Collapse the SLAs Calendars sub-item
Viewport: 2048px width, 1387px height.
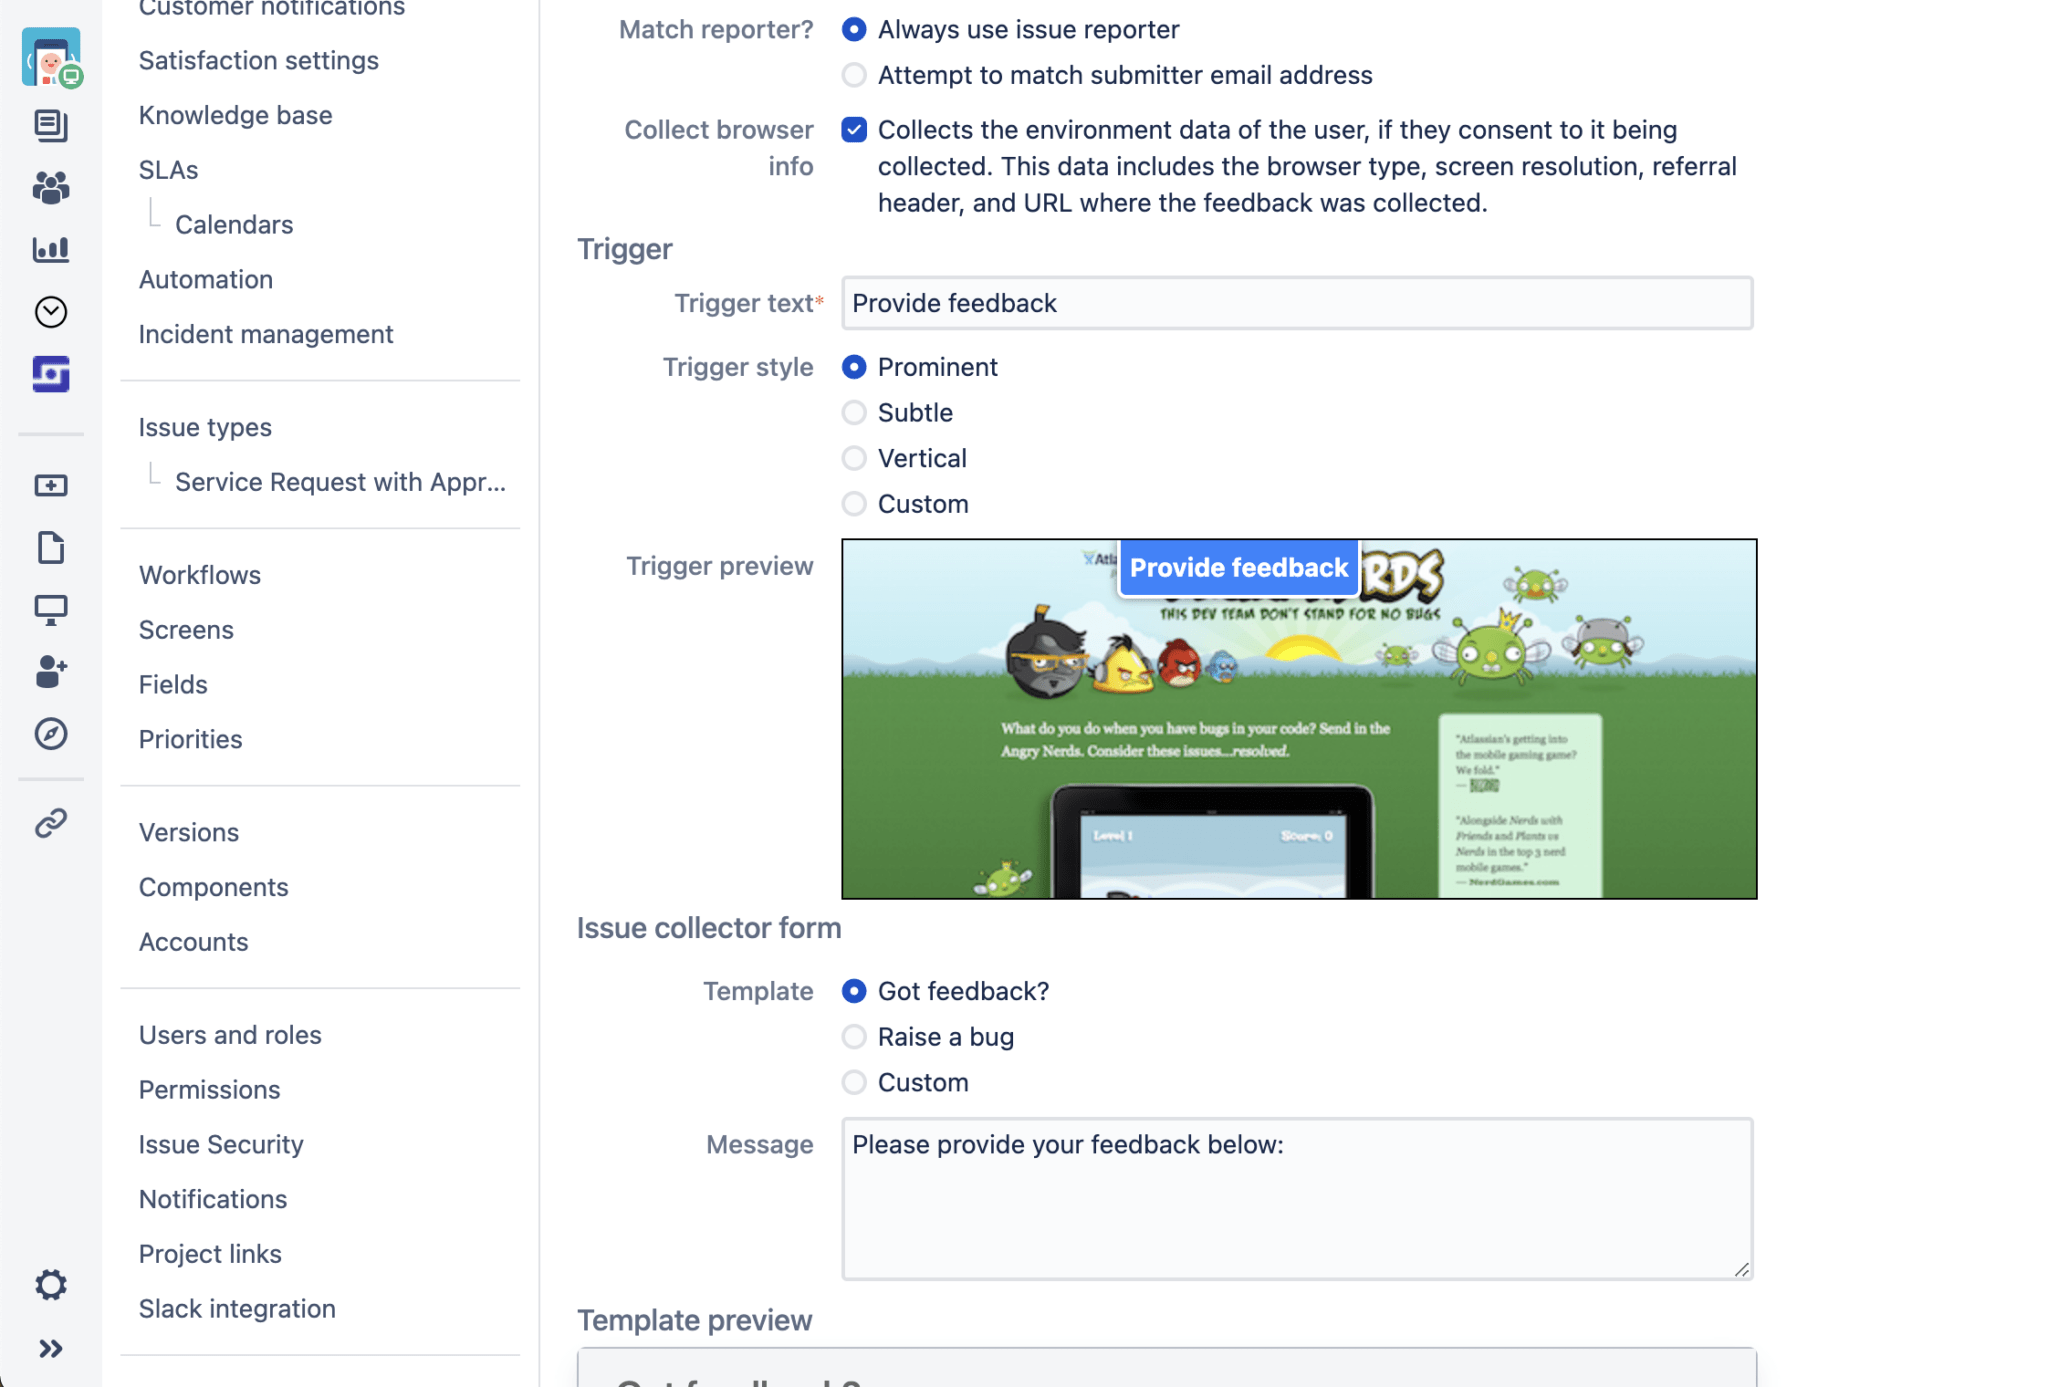(234, 224)
